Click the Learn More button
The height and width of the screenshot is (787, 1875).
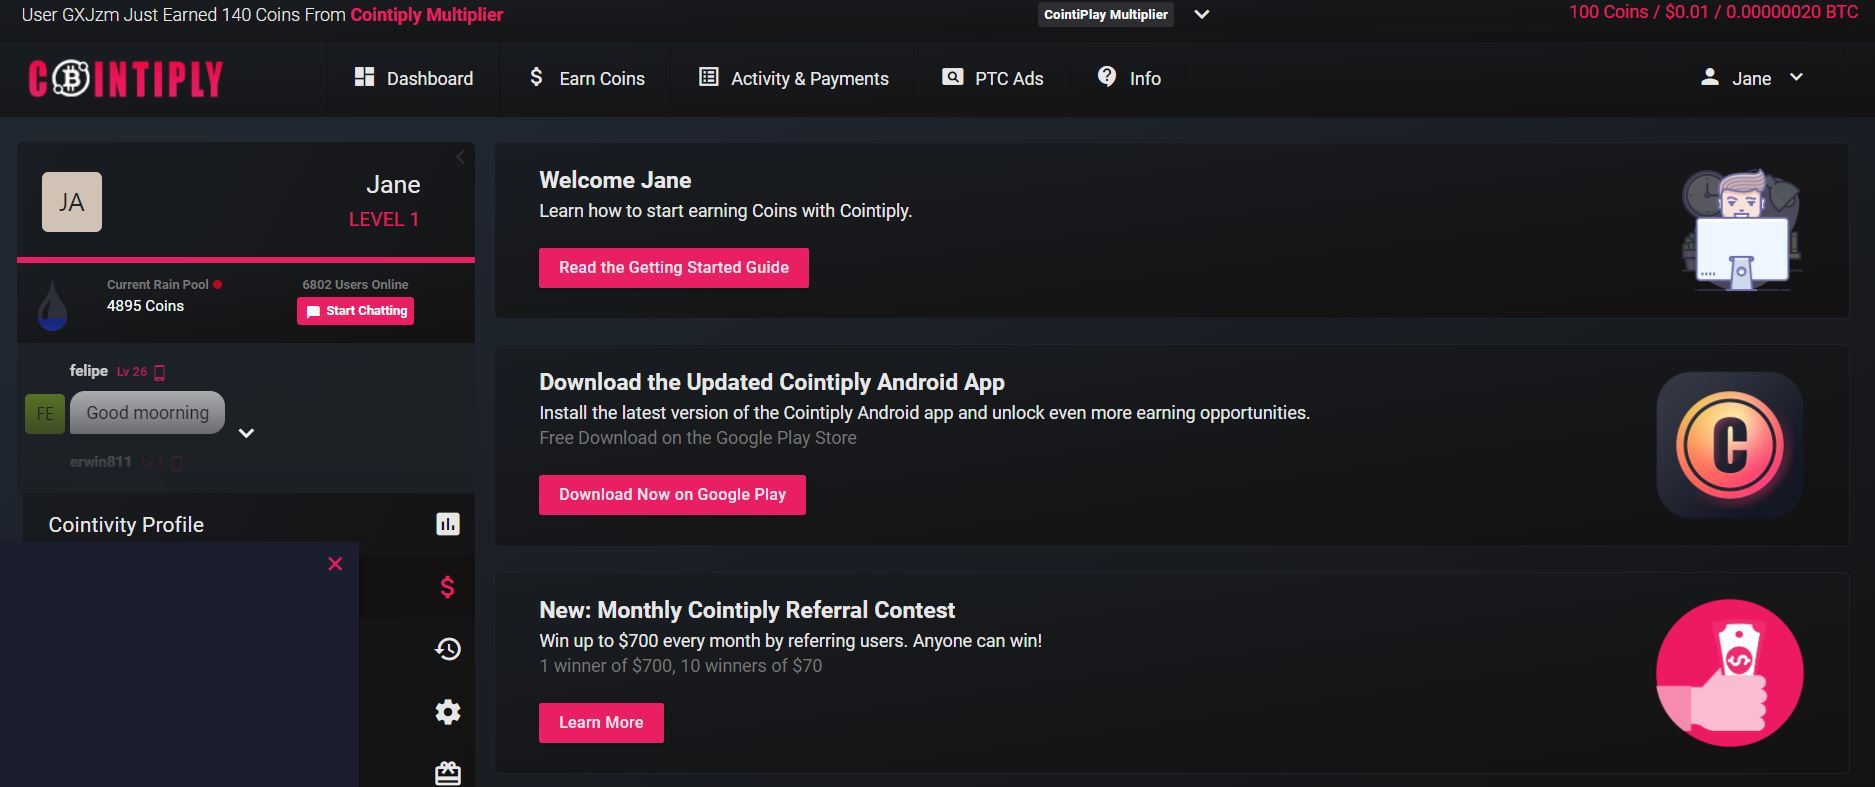coord(601,723)
